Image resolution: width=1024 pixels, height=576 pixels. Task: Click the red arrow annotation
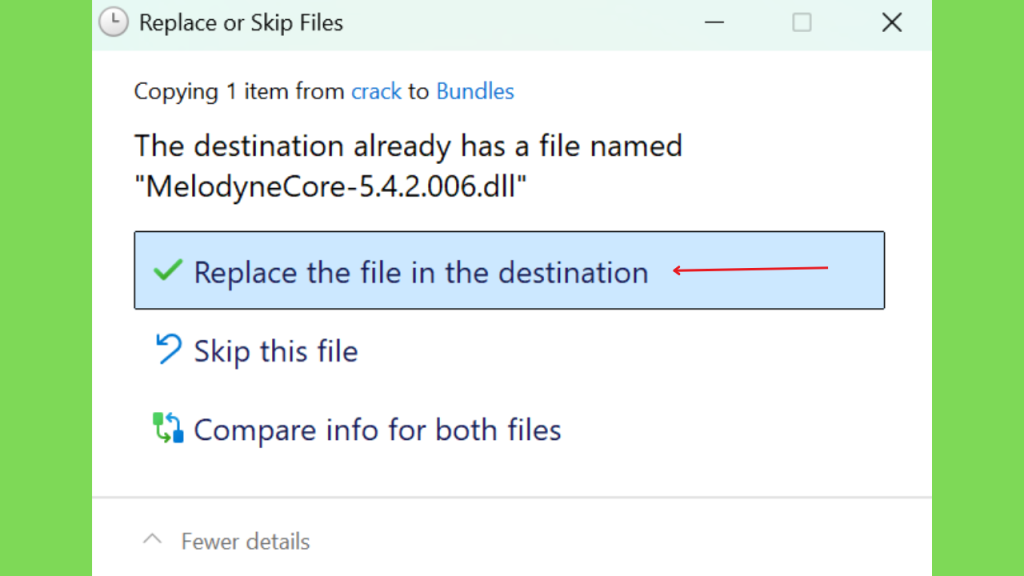click(750, 269)
